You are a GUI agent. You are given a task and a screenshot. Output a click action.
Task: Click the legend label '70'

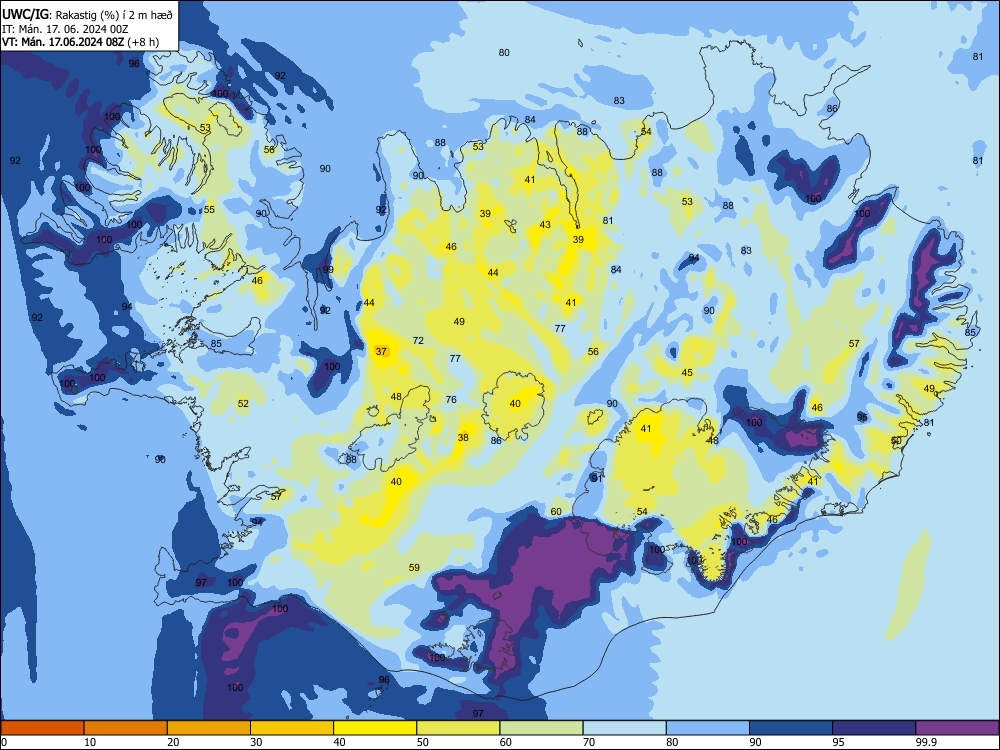pyautogui.click(x=589, y=742)
